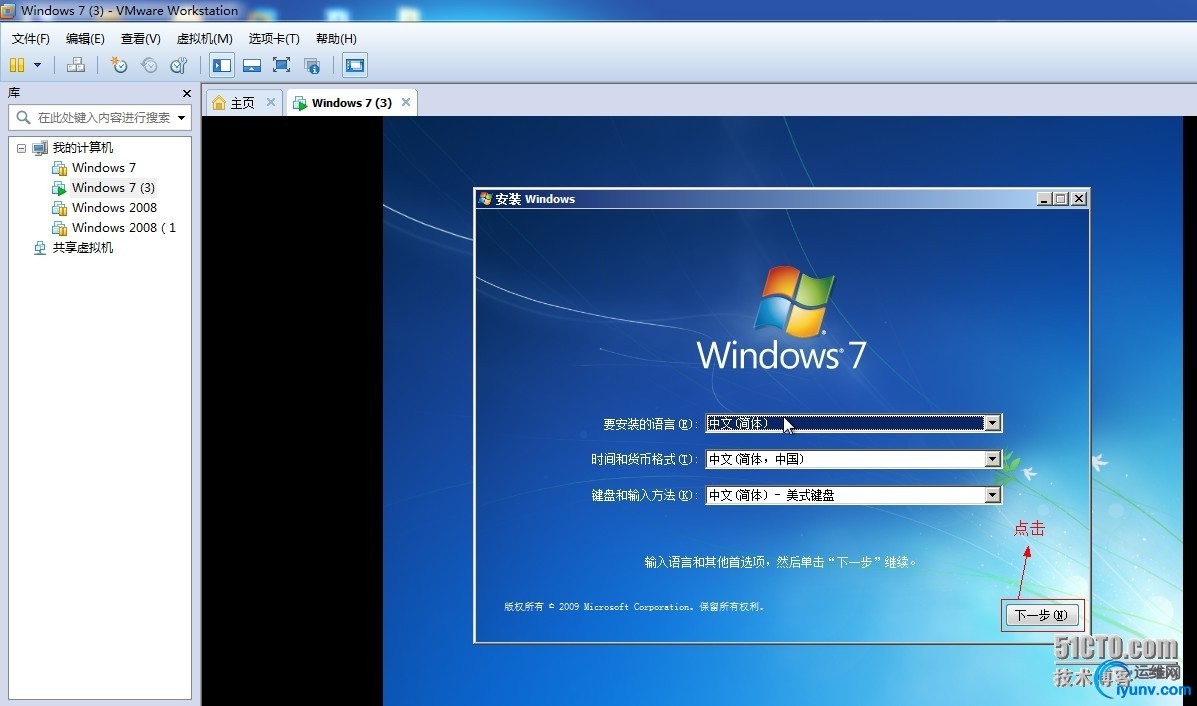Open the 选项卡(T) menu
The height and width of the screenshot is (706, 1197).
pos(274,39)
